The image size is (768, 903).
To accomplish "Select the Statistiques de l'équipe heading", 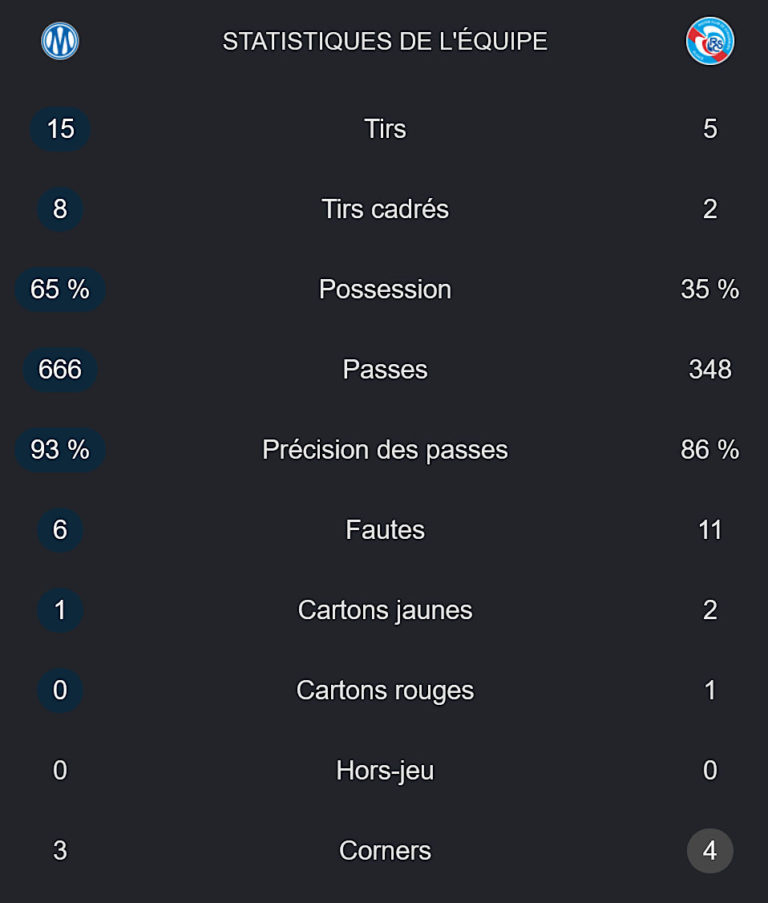I will pyautogui.click(x=385, y=41).
